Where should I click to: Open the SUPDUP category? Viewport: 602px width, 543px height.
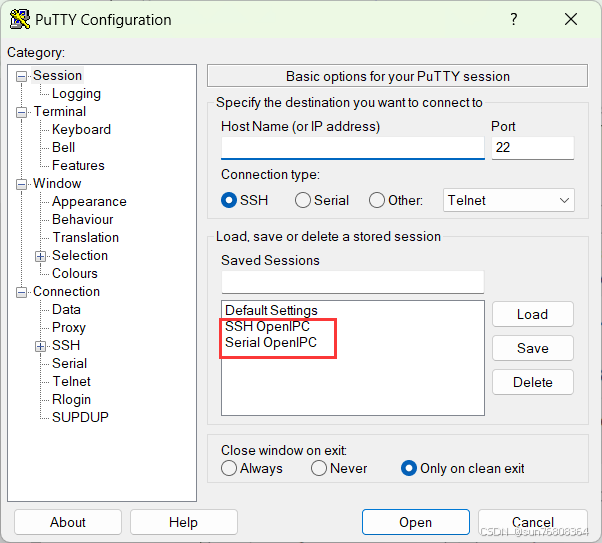[80, 417]
